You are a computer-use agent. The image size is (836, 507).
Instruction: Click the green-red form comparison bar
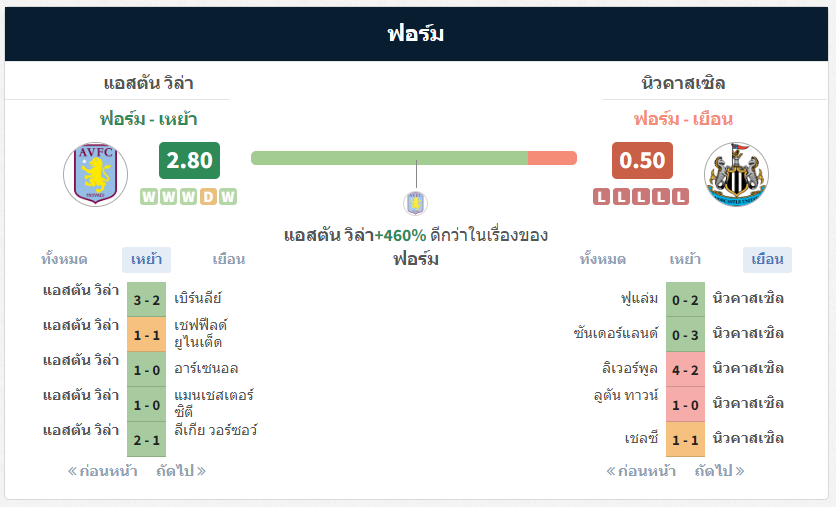pyautogui.click(x=414, y=158)
